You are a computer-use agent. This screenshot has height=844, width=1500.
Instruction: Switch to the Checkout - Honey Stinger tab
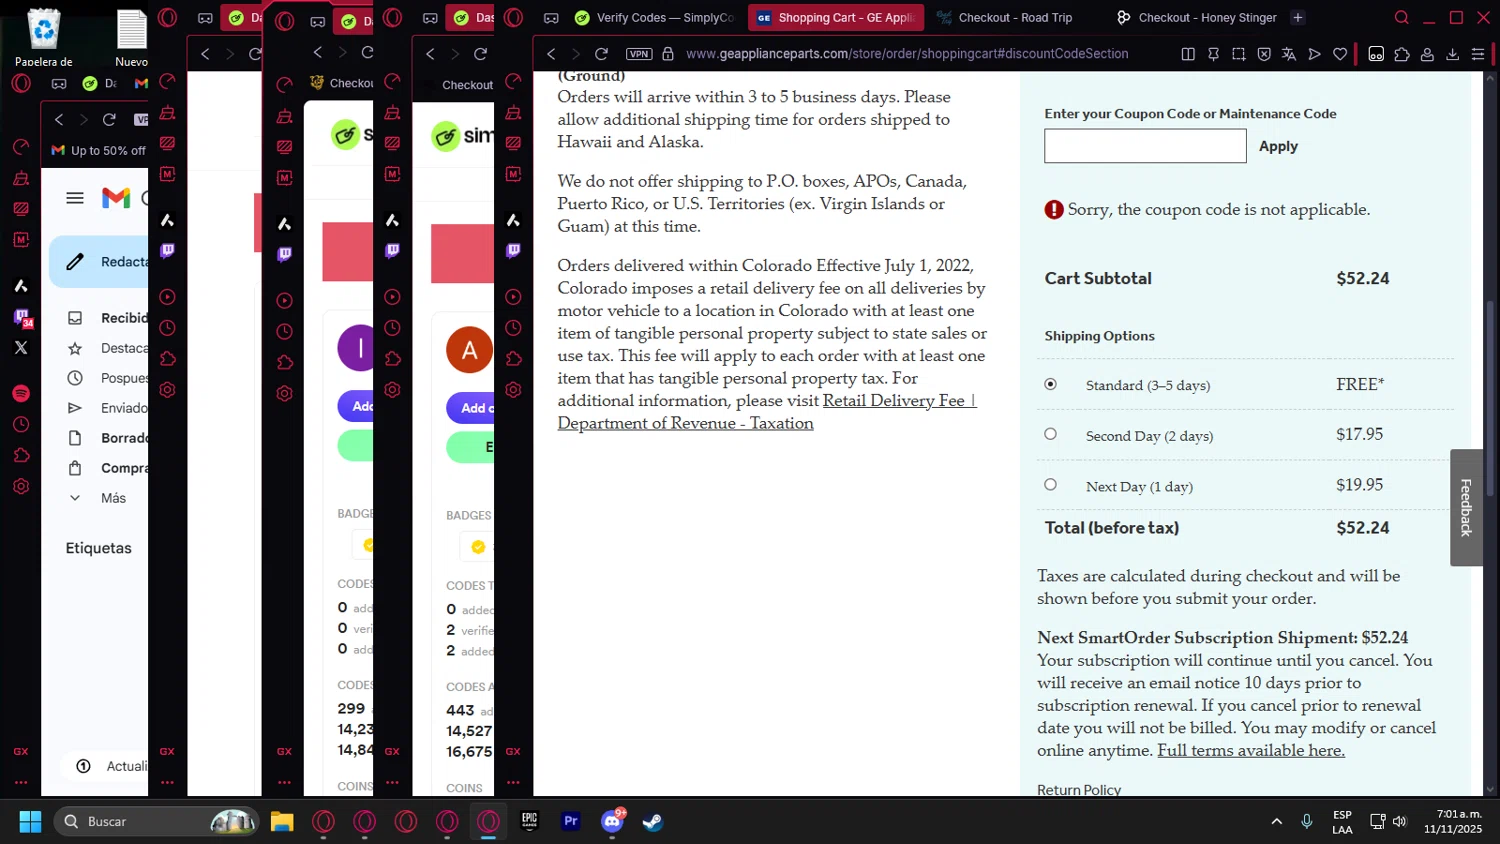pyautogui.click(x=1196, y=17)
